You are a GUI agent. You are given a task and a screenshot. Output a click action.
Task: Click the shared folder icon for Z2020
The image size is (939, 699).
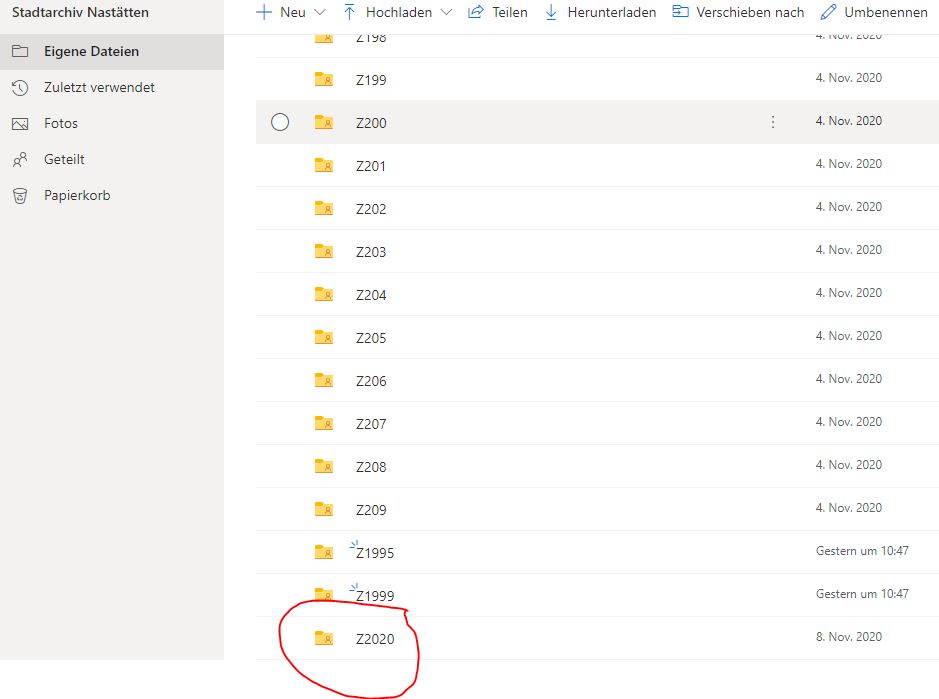click(x=323, y=638)
